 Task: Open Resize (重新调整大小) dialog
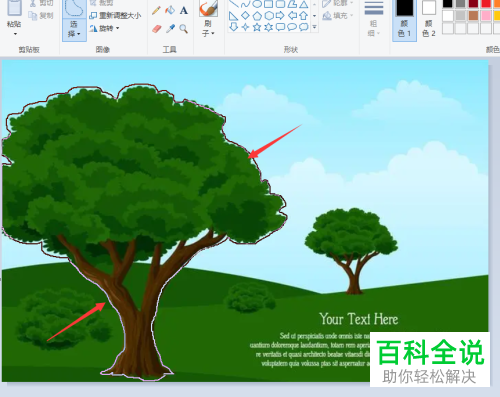115,16
